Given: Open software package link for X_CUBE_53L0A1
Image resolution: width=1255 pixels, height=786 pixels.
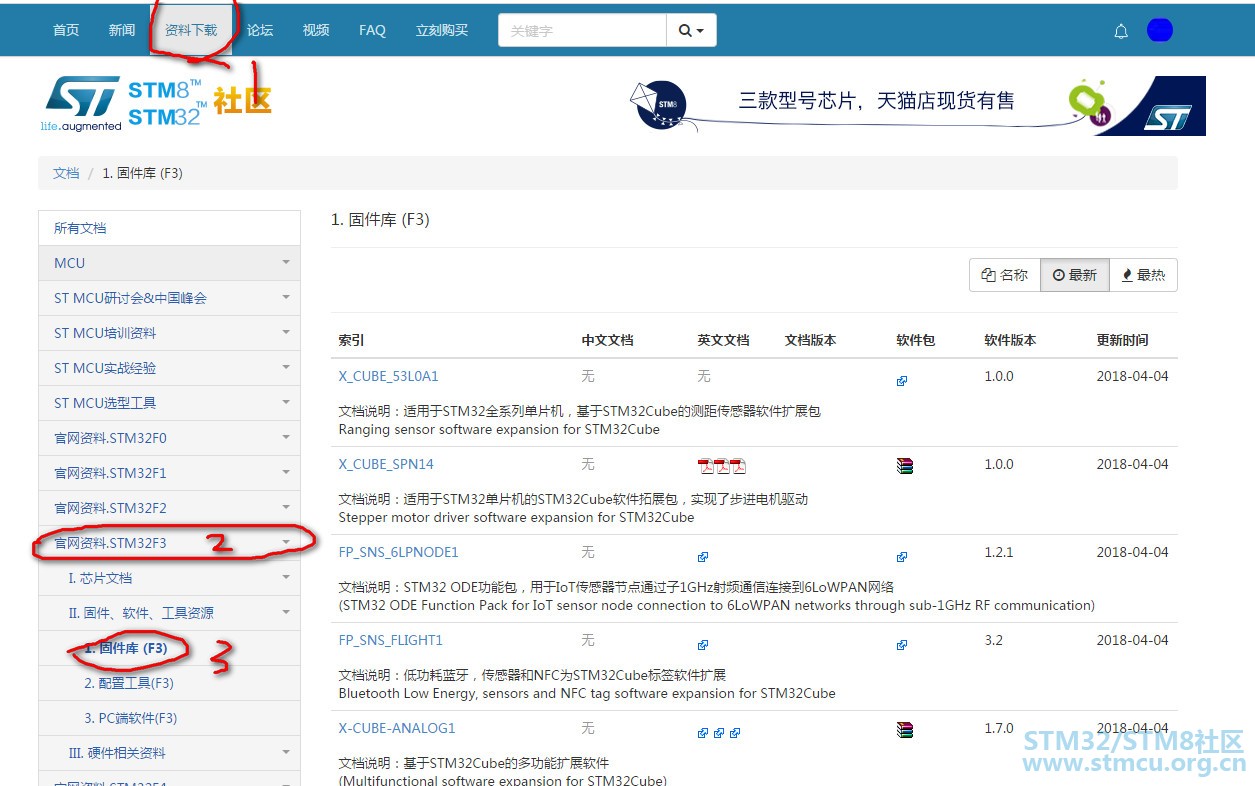Looking at the screenshot, I should point(902,381).
